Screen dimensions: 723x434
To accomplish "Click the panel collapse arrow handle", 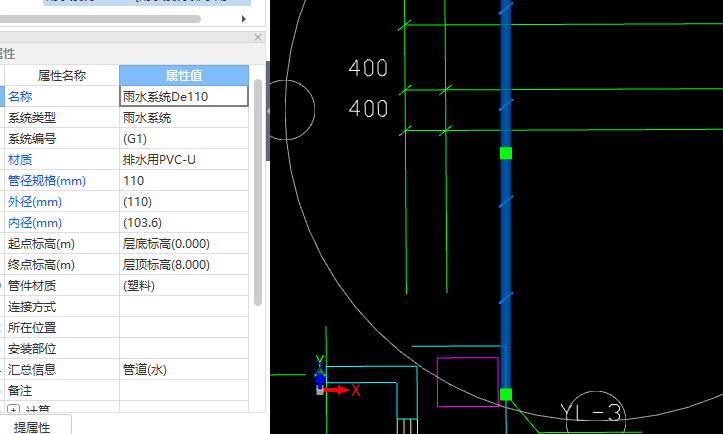I will click(268, 111).
